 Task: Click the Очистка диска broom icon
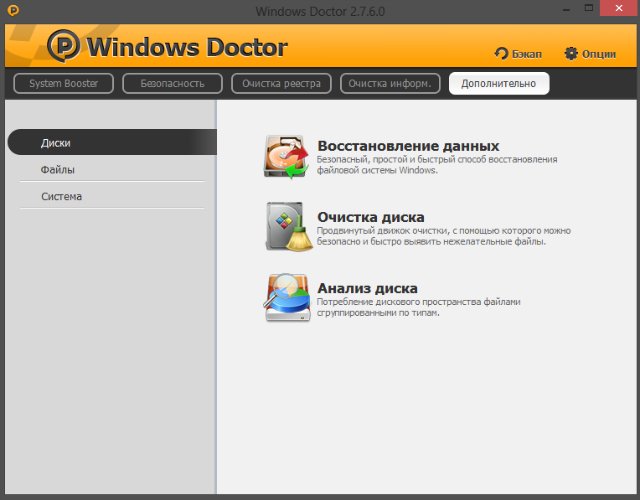289,227
